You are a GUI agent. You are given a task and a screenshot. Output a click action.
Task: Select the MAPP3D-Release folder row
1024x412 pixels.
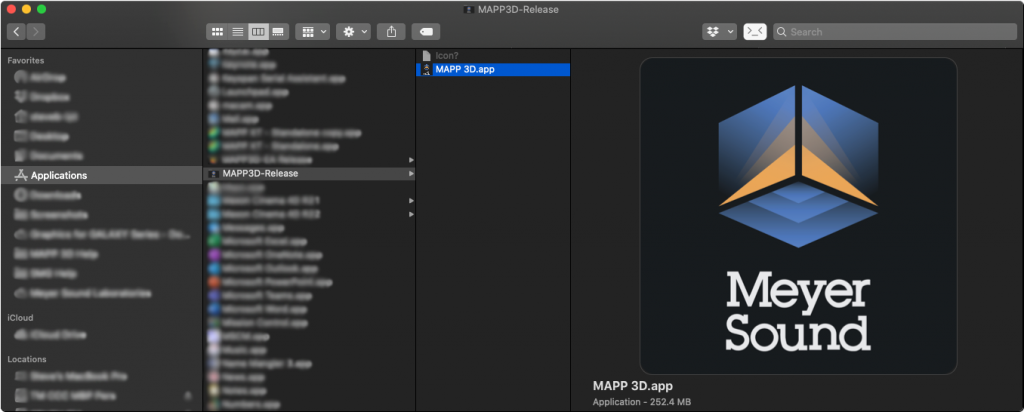click(310, 174)
